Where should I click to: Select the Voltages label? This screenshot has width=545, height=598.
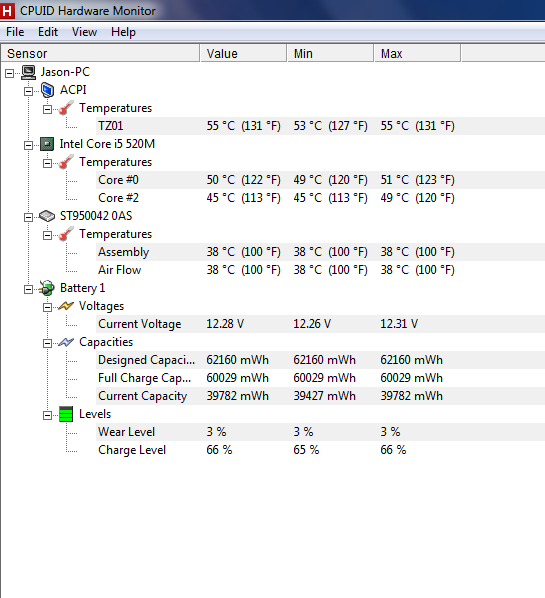point(101,306)
